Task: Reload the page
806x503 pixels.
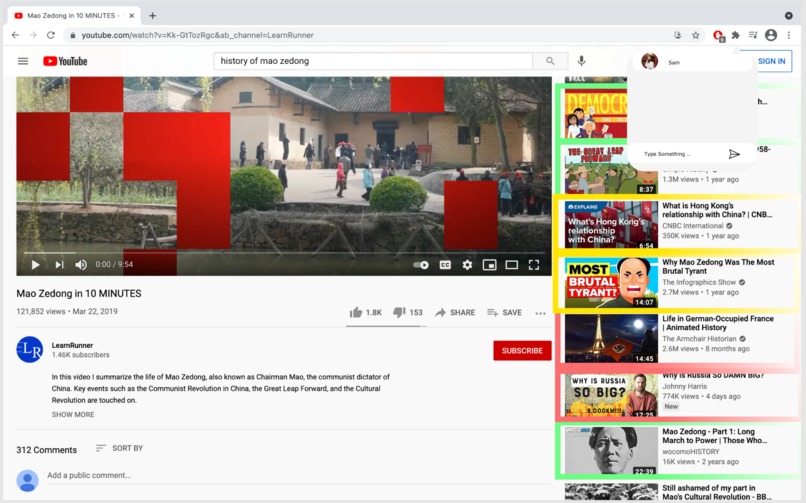Action: tap(50, 35)
